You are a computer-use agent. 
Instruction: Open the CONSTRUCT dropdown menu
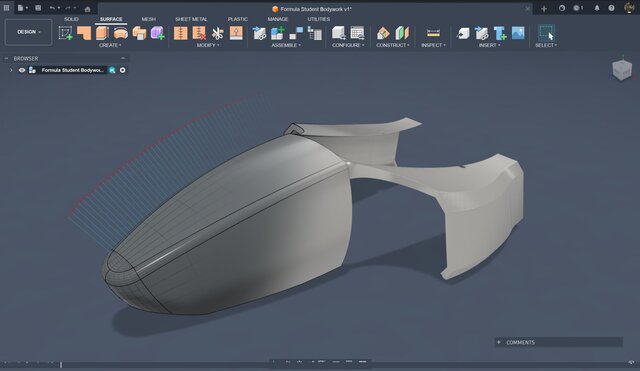coord(392,45)
